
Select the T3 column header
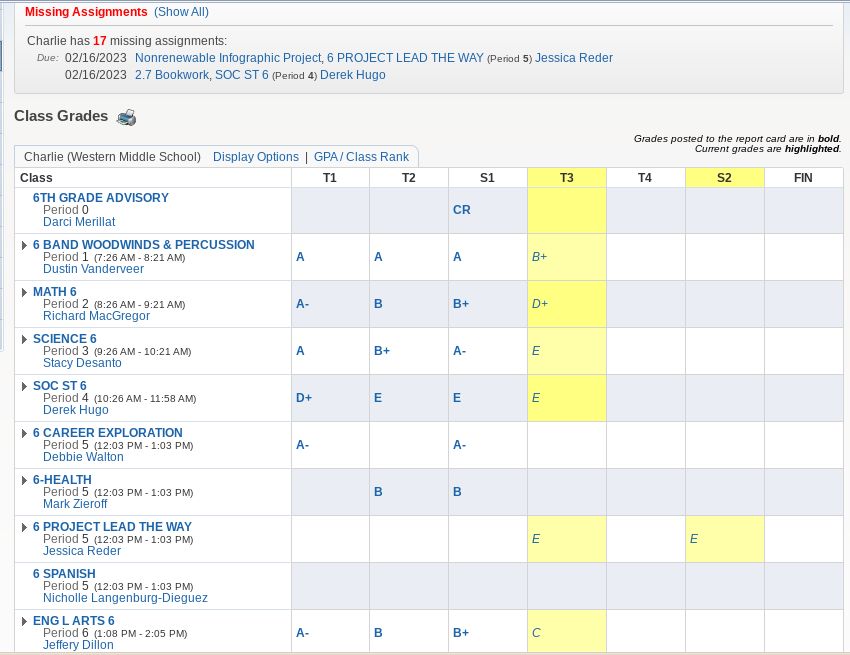click(x=566, y=178)
